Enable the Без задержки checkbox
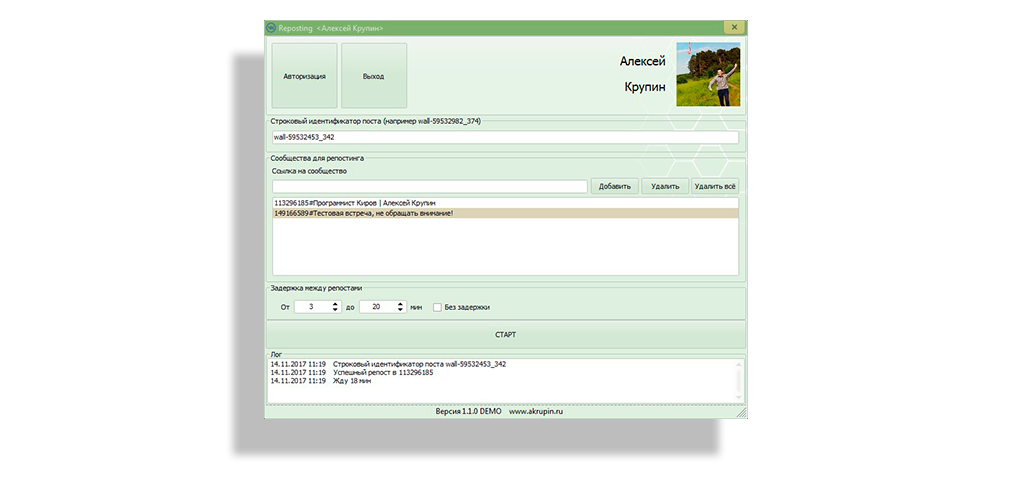The image size is (1012, 500). pyautogui.click(x=437, y=307)
